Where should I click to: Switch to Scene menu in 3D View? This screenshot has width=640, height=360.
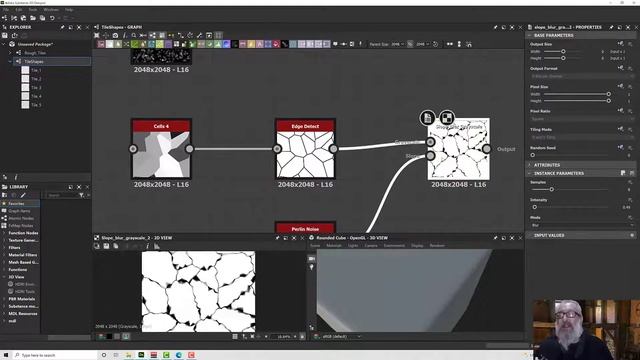pos(315,246)
